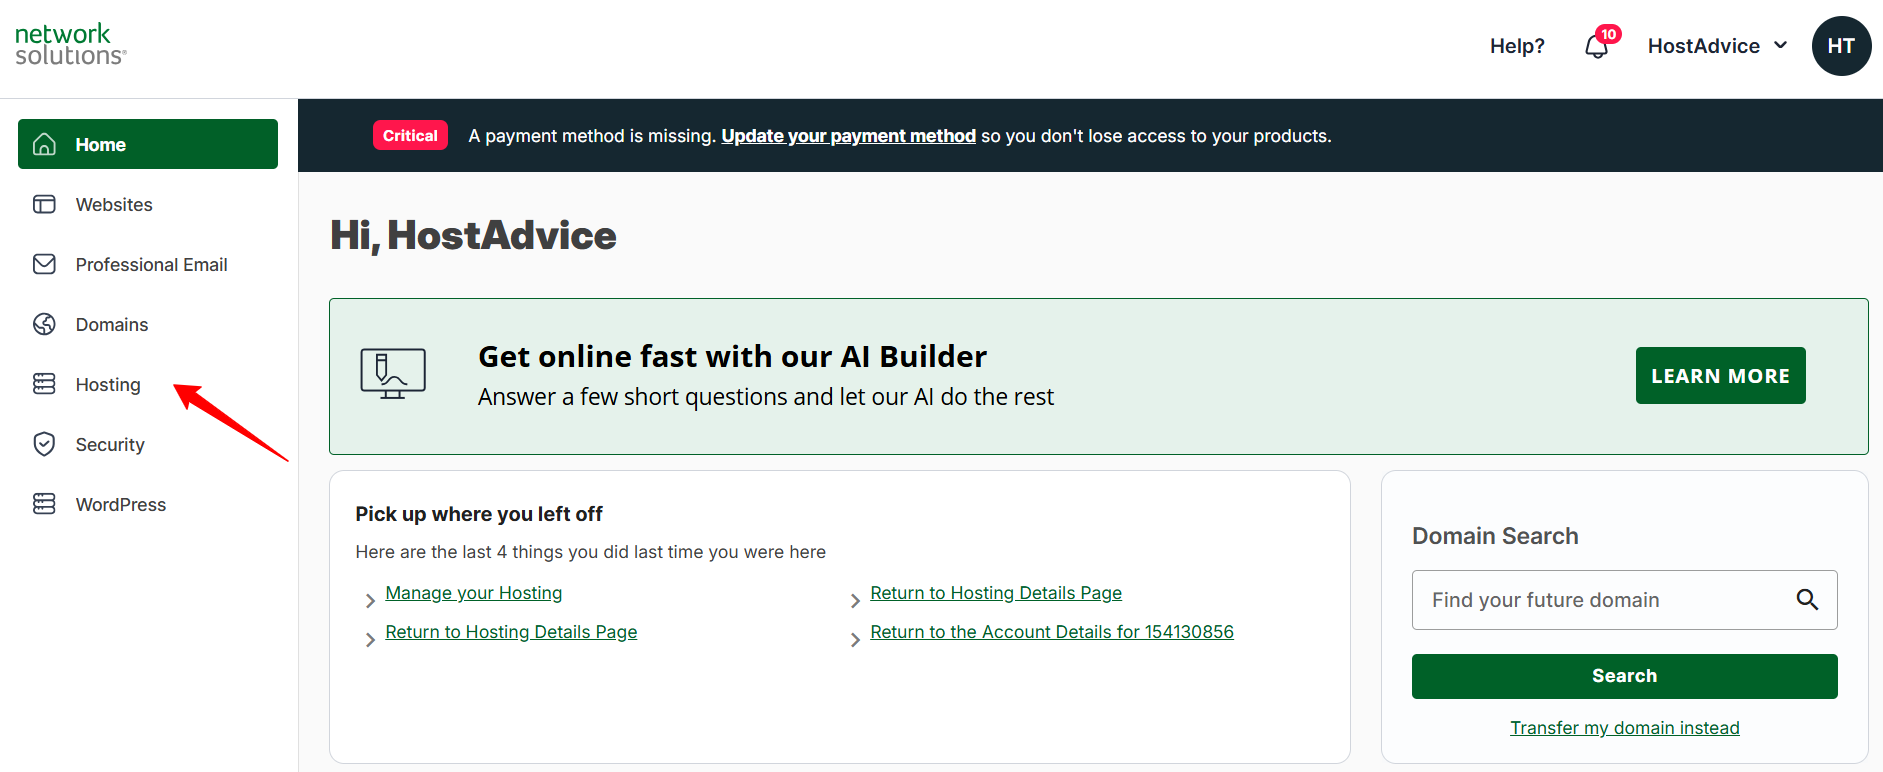The image size is (1883, 772).
Task: Click the AI Builder monitor icon
Action: point(393,373)
